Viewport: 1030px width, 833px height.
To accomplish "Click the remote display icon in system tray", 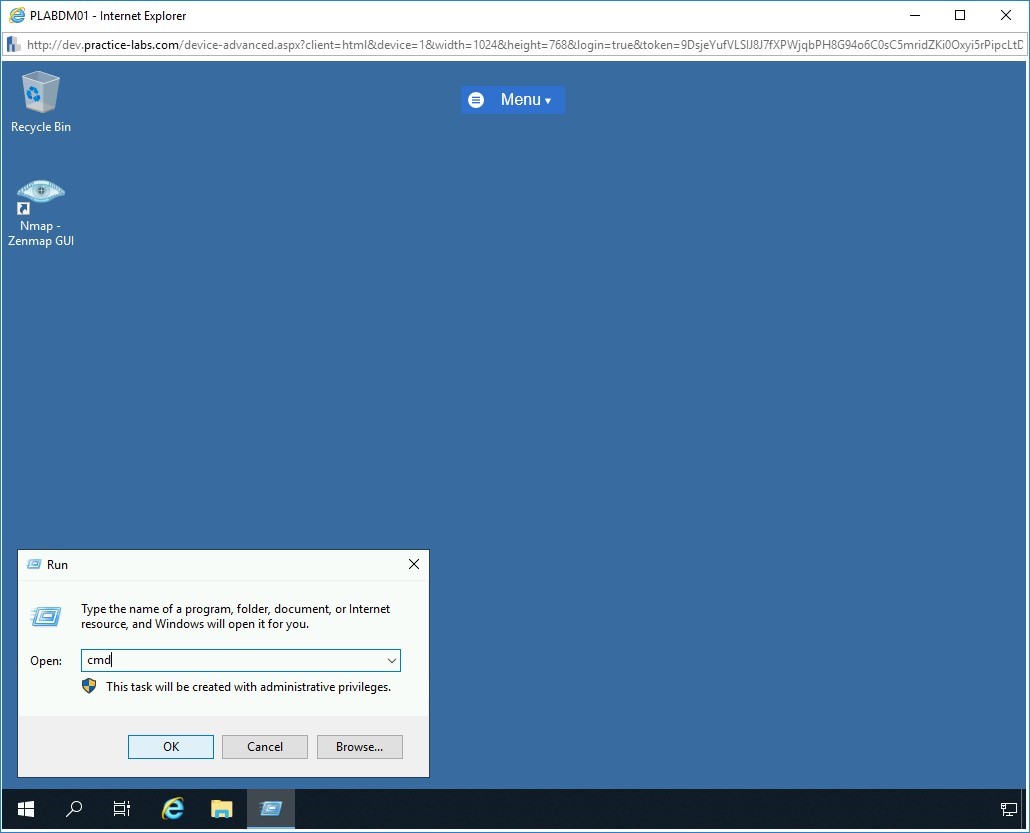I will (x=1009, y=810).
